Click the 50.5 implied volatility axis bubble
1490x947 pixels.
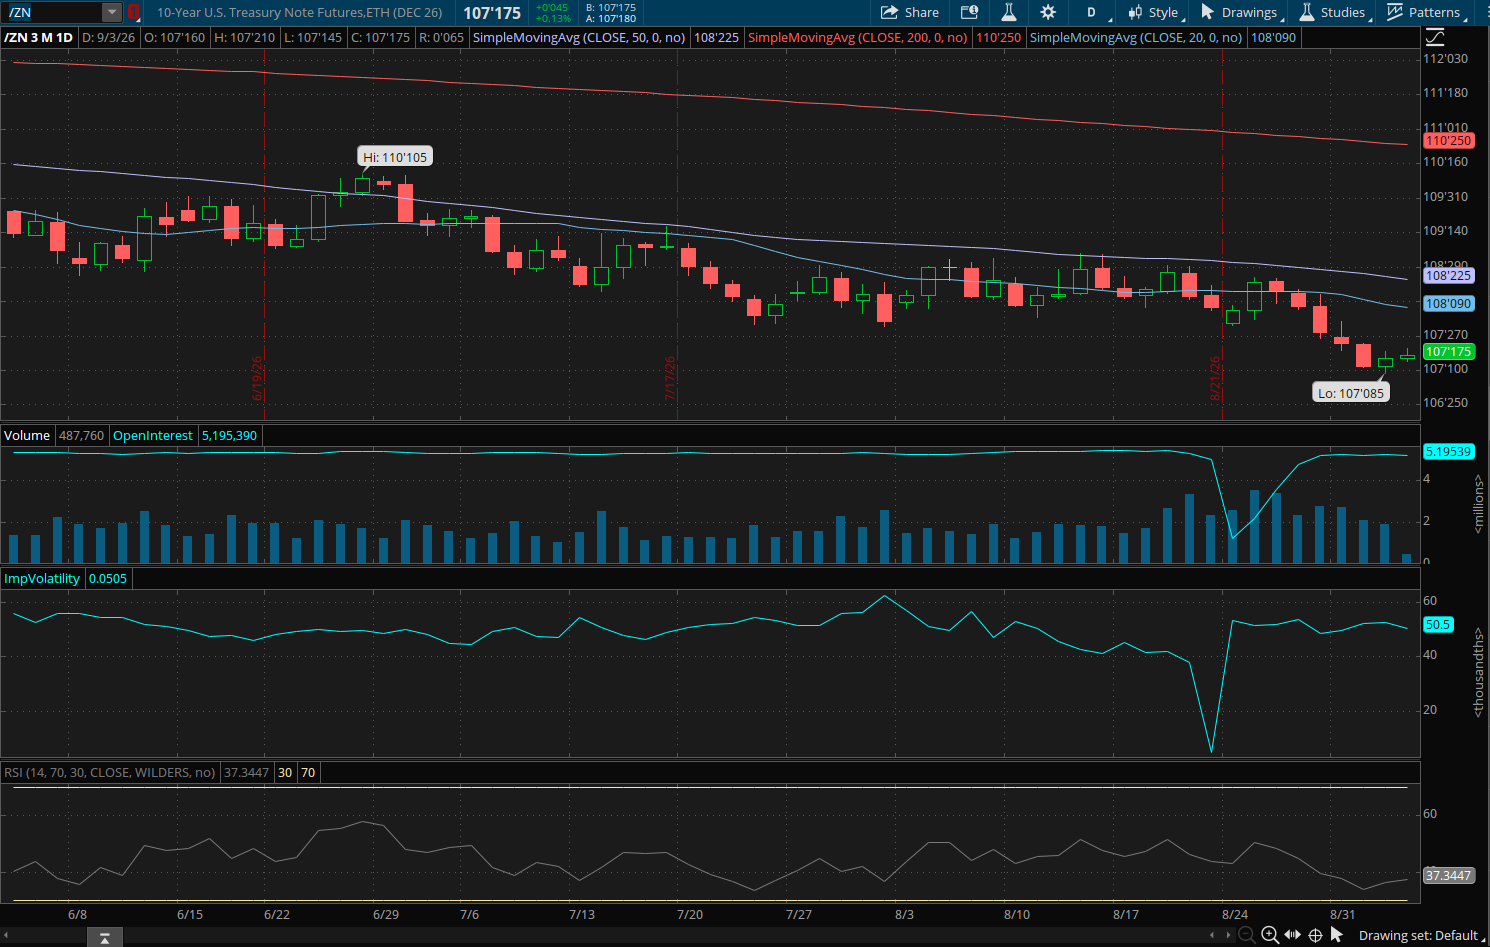[1438, 624]
